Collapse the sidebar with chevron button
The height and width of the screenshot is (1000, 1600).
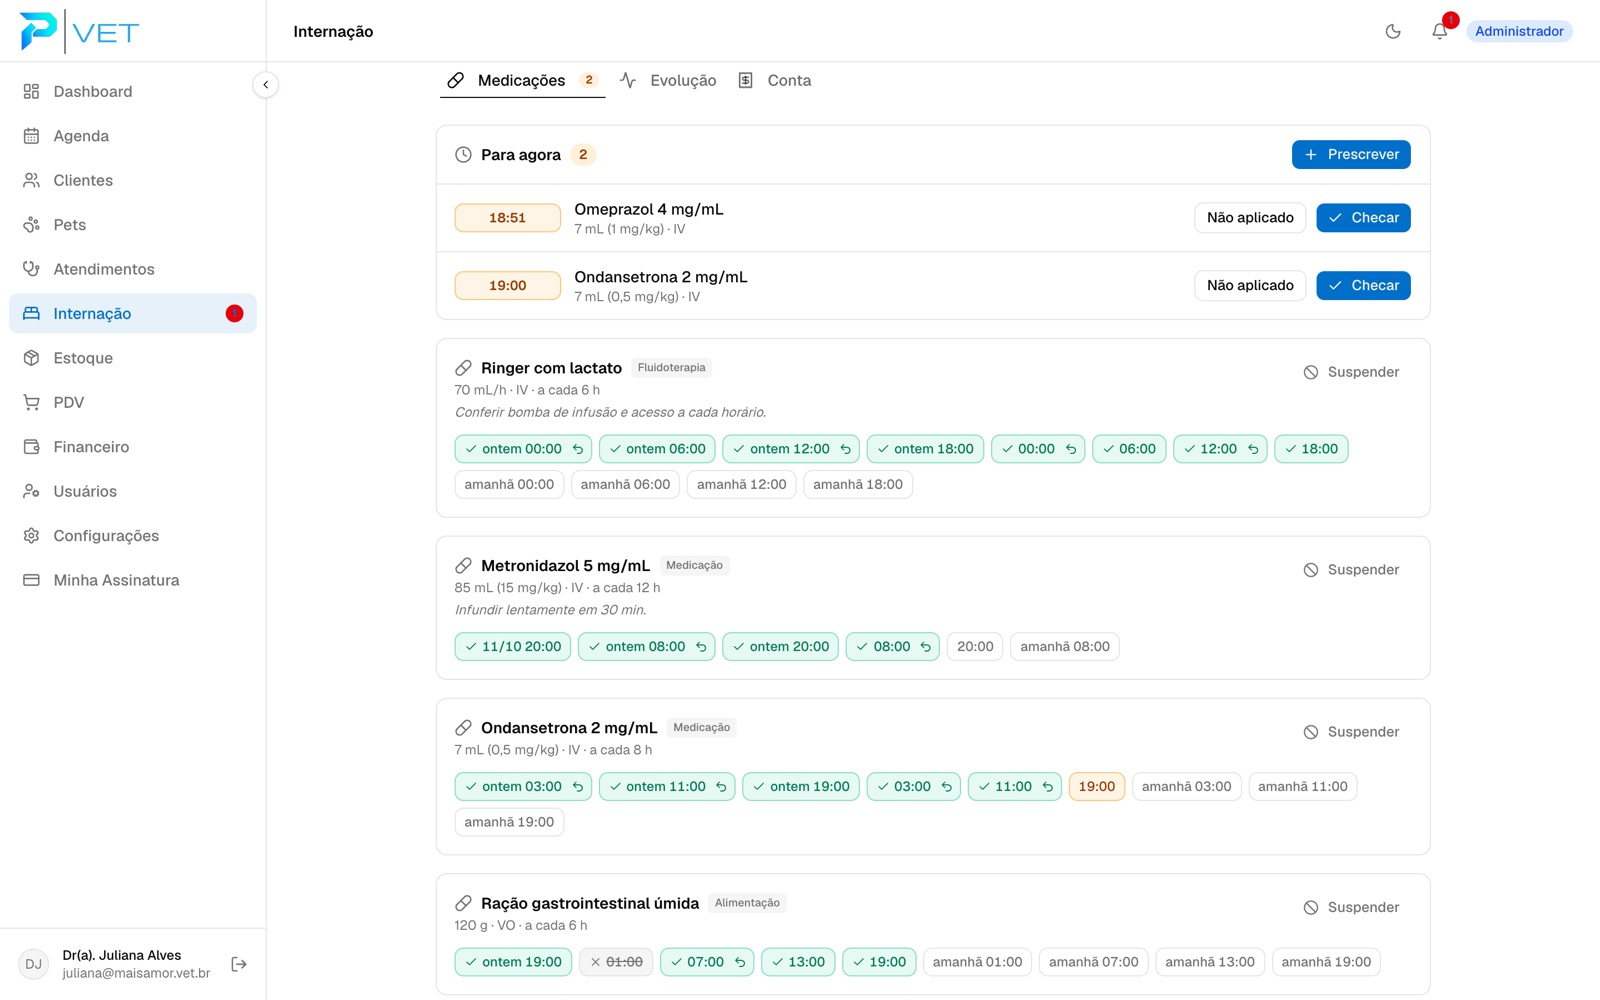click(265, 85)
